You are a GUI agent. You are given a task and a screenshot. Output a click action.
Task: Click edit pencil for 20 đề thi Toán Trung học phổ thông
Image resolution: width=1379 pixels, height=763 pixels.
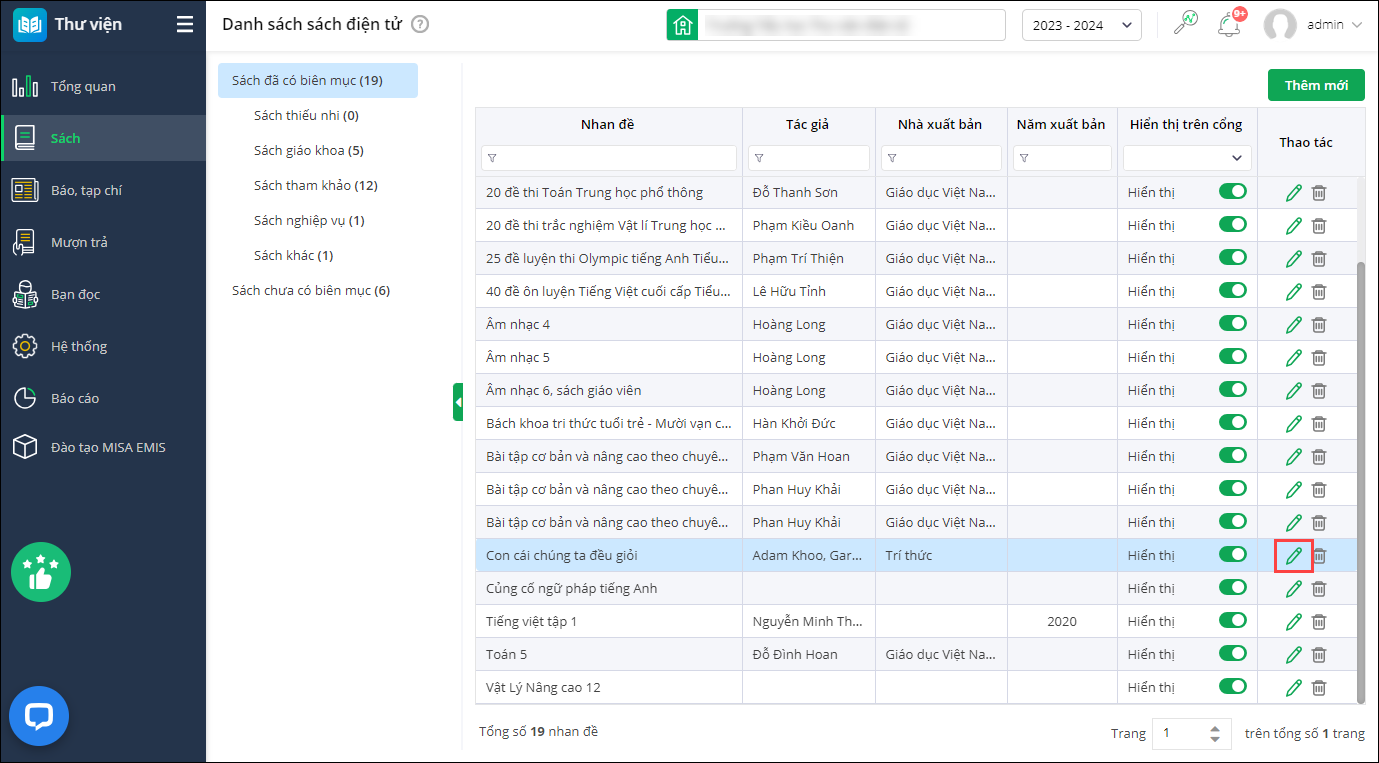click(1294, 193)
